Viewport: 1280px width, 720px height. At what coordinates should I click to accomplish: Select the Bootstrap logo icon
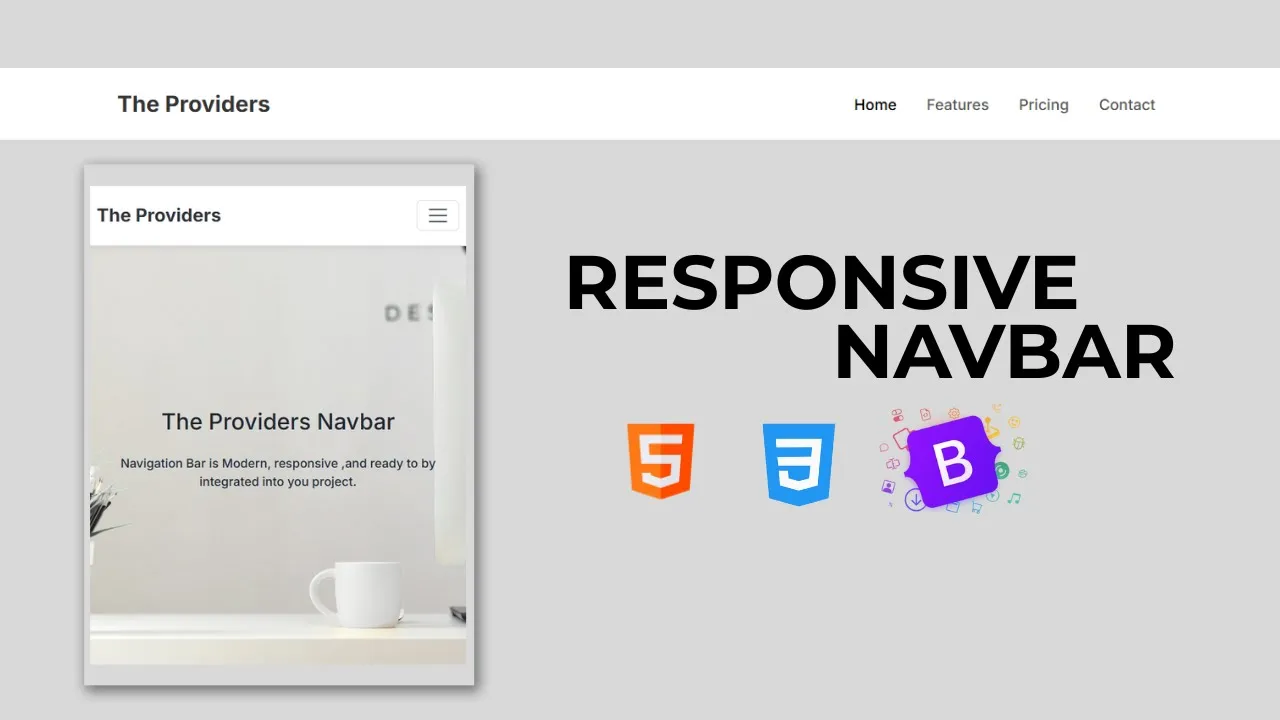pyautogui.click(x=952, y=460)
